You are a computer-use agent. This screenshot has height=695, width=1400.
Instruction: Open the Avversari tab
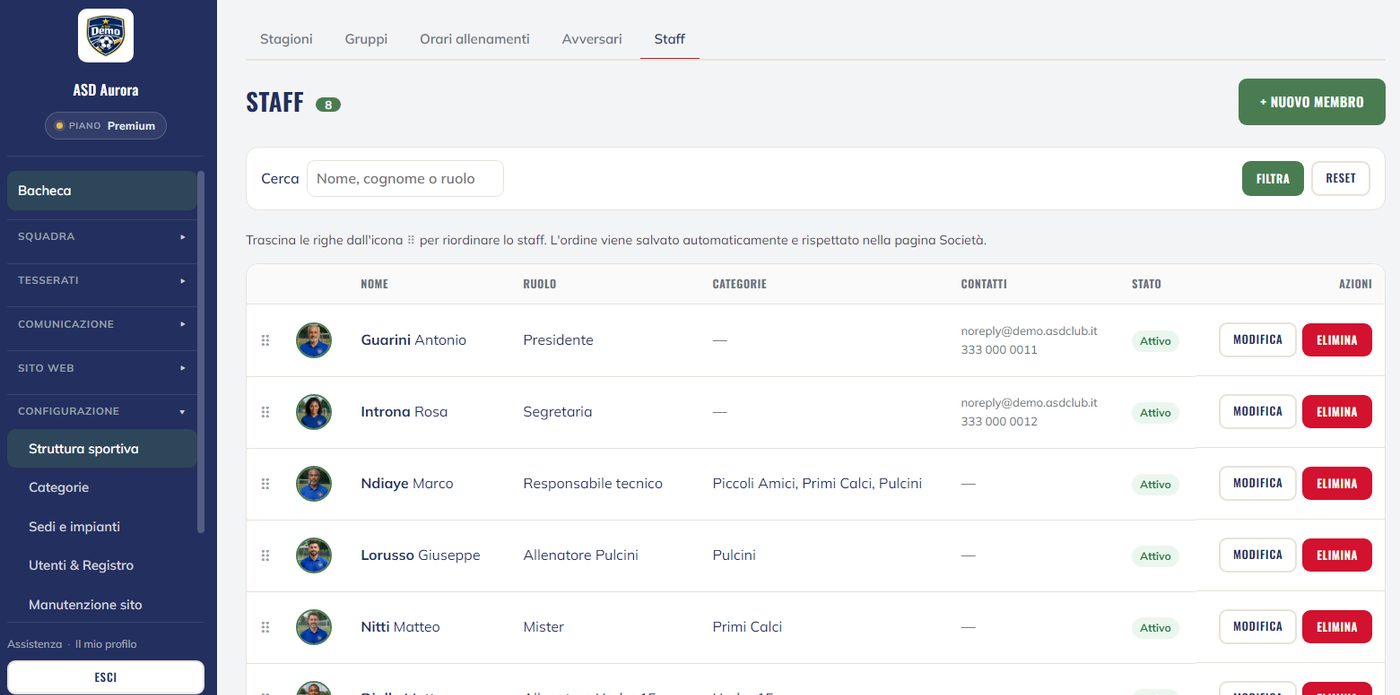pyautogui.click(x=592, y=39)
